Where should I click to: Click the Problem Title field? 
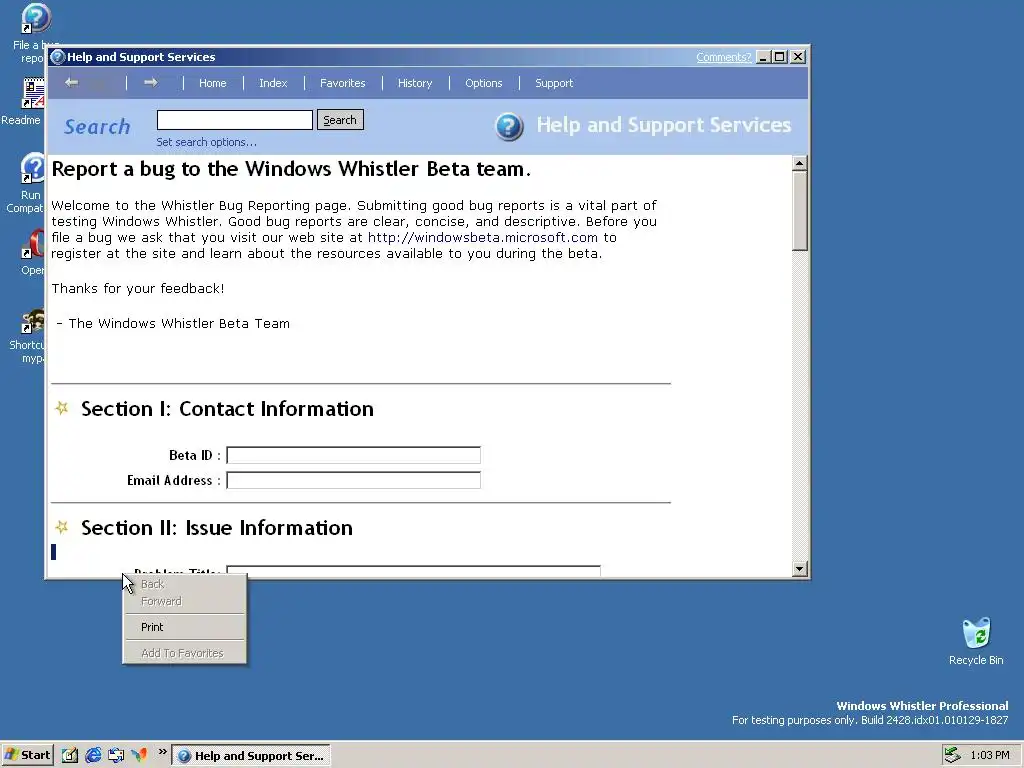(x=413, y=570)
